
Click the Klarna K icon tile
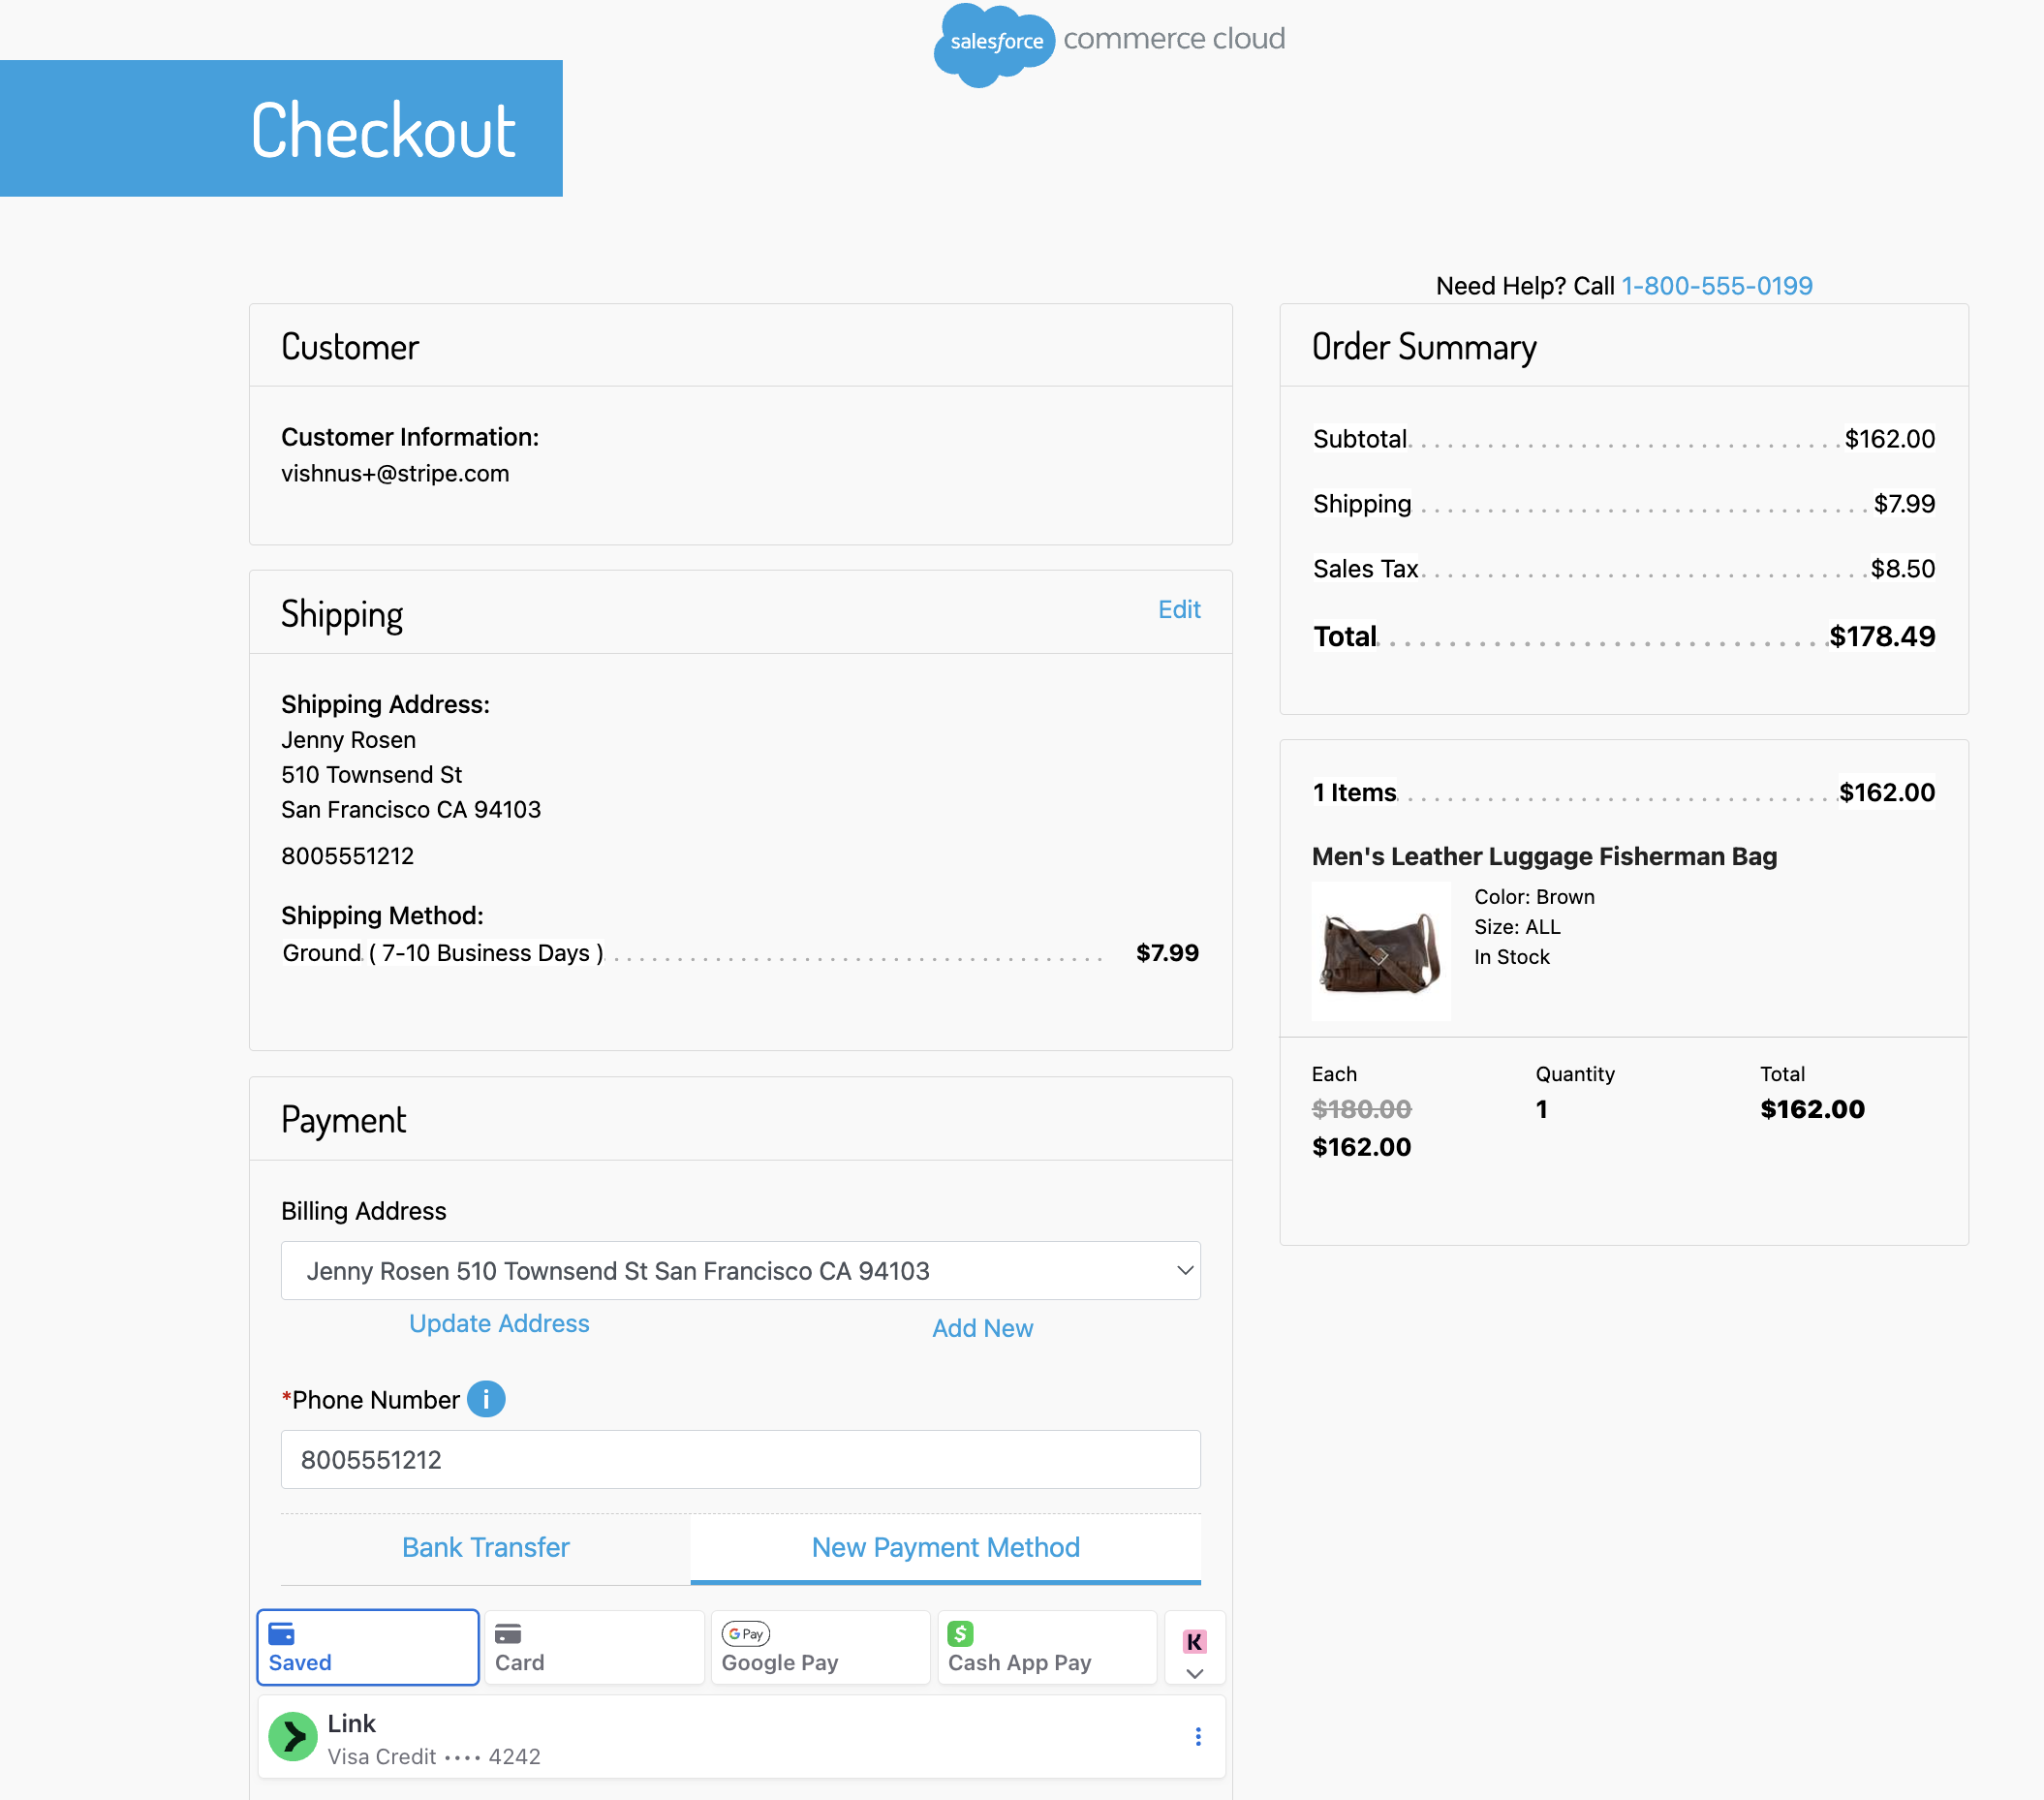[1194, 1640]
